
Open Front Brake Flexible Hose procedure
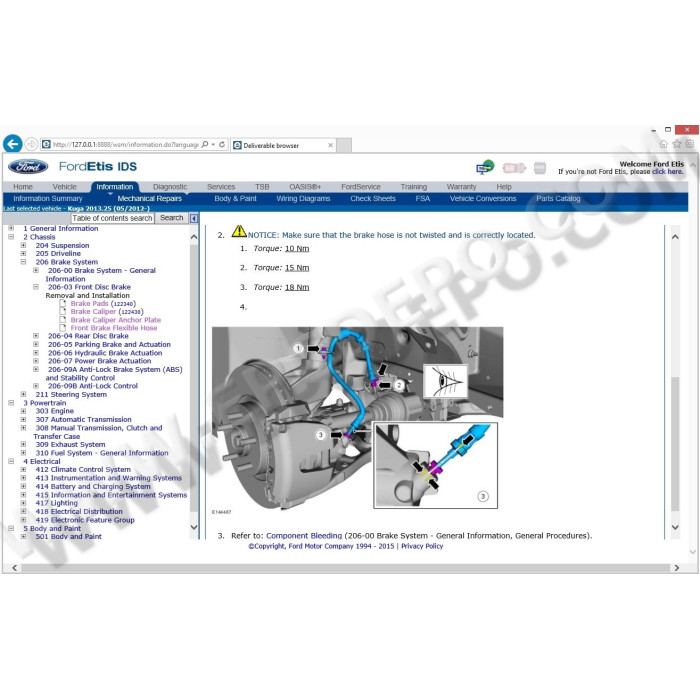[x=114, y=328]
